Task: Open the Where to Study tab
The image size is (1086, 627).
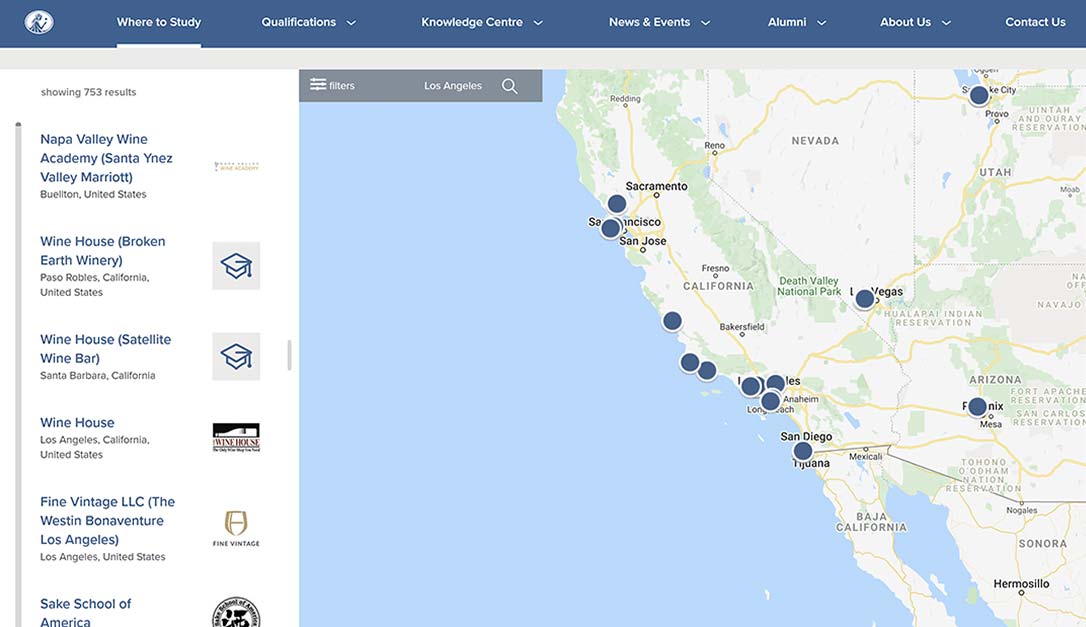Action: pyautogui.click(x=159, y=22)
